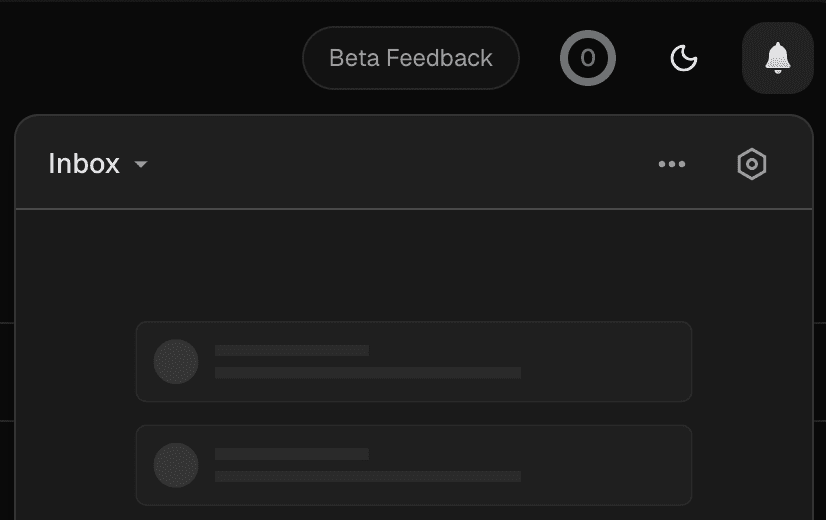Click the second notification's avatar circle
826x520 pixels.
(176, 465)
